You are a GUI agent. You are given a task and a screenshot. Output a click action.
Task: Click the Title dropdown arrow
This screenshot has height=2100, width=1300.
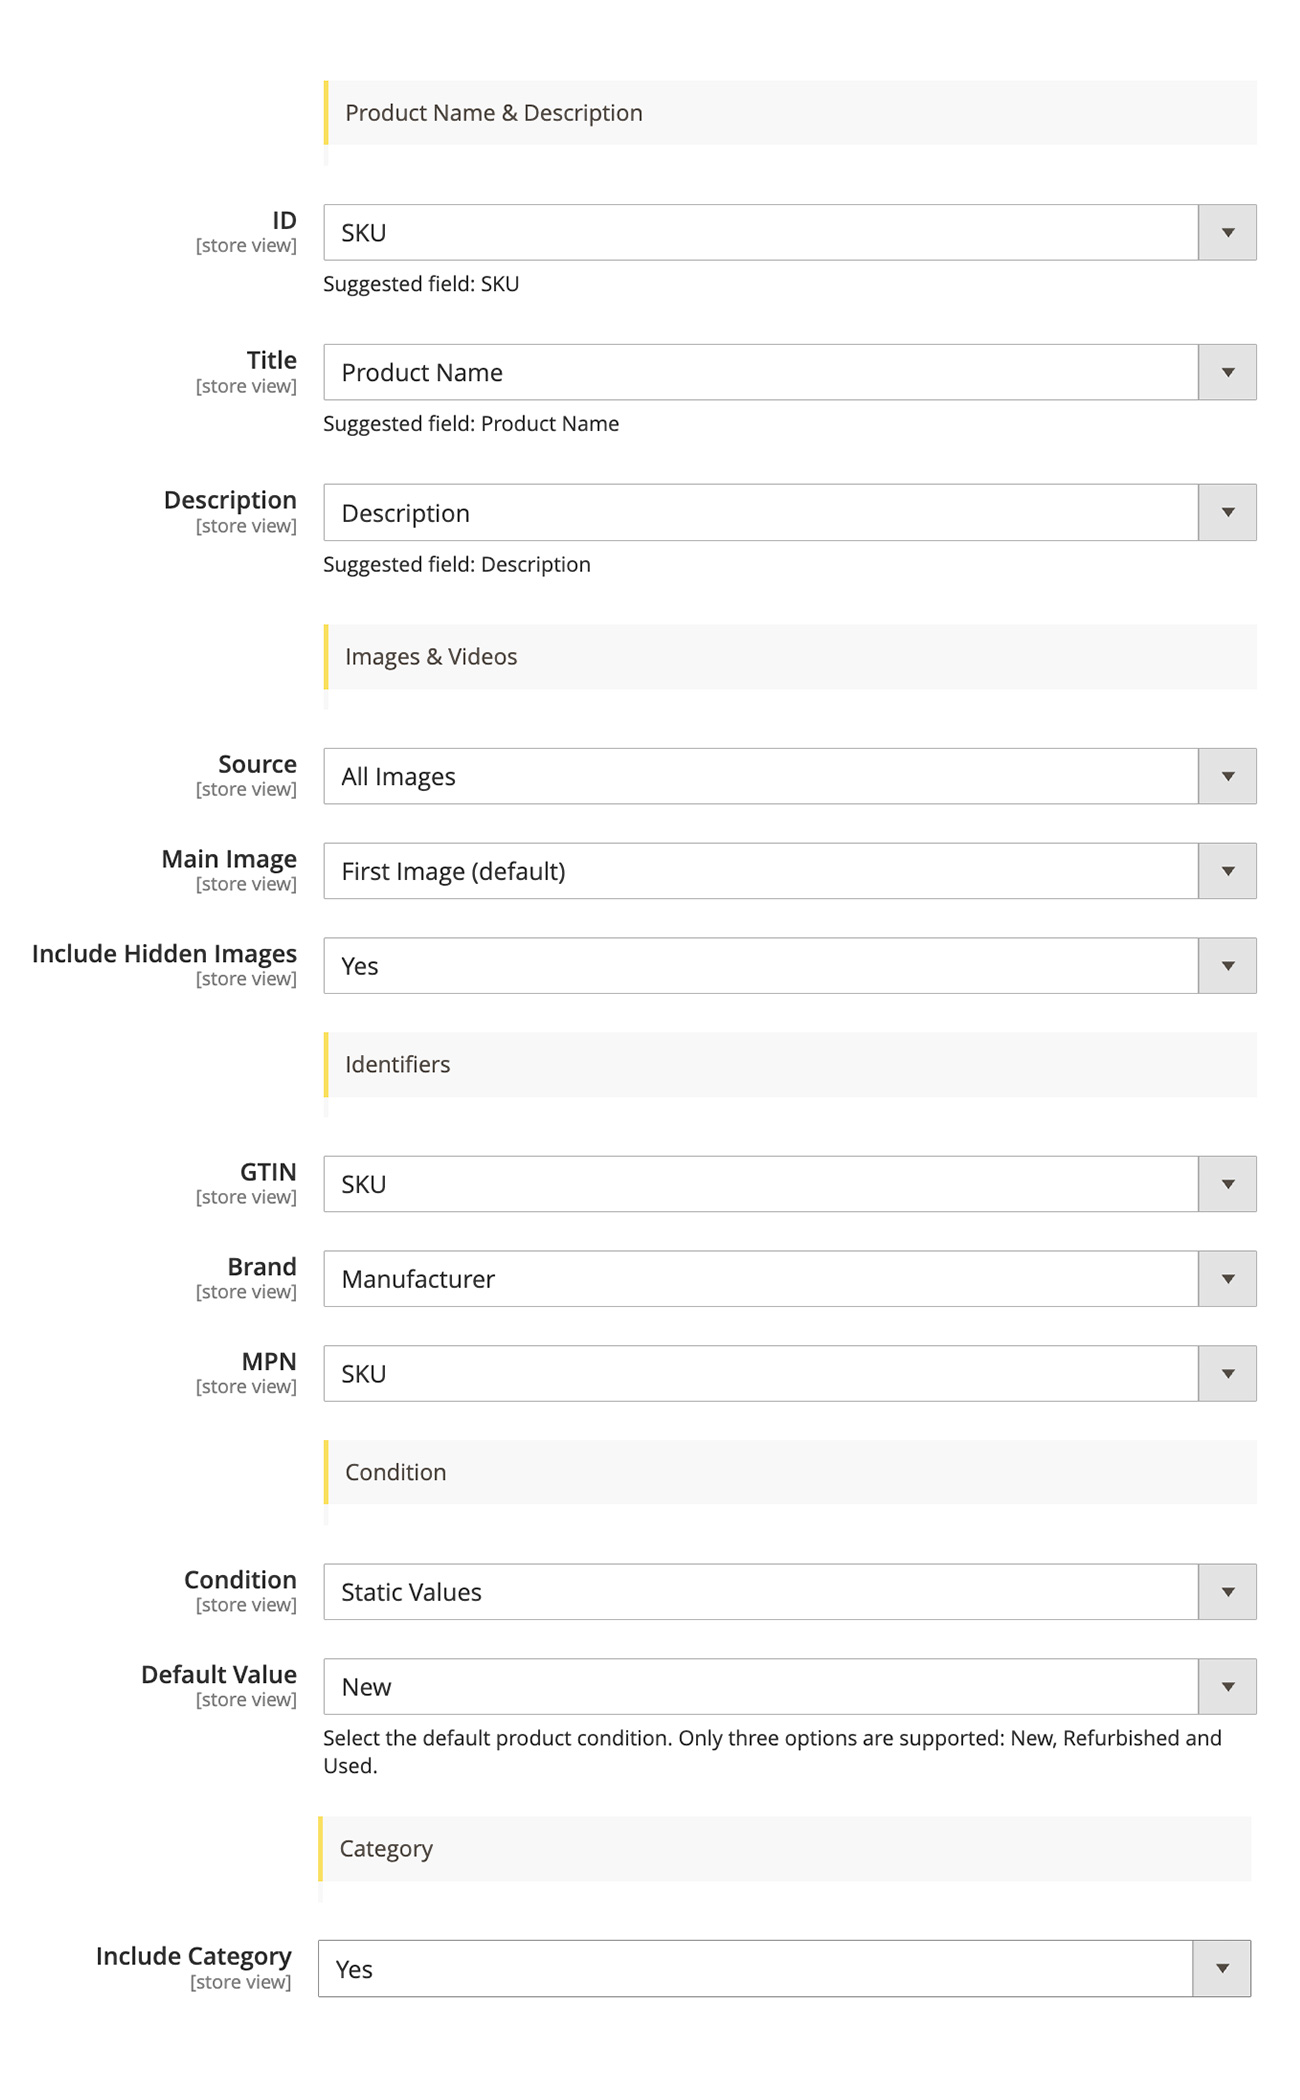coord(1227,373)
